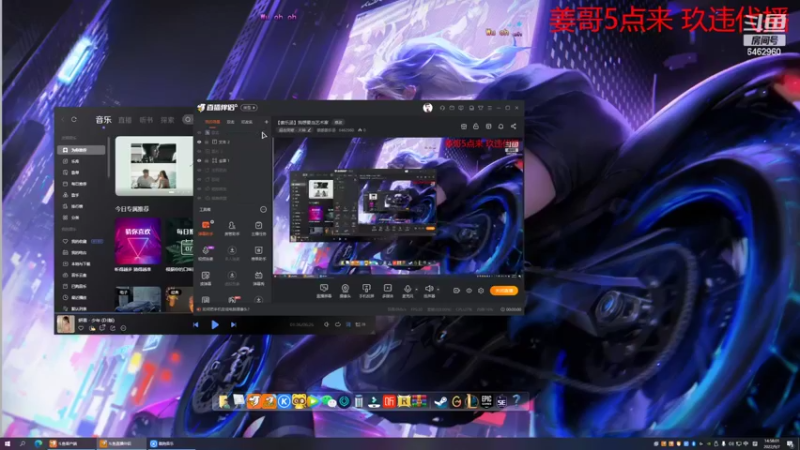Open the tool with purple badge in toolbox

tap(206, 253)
